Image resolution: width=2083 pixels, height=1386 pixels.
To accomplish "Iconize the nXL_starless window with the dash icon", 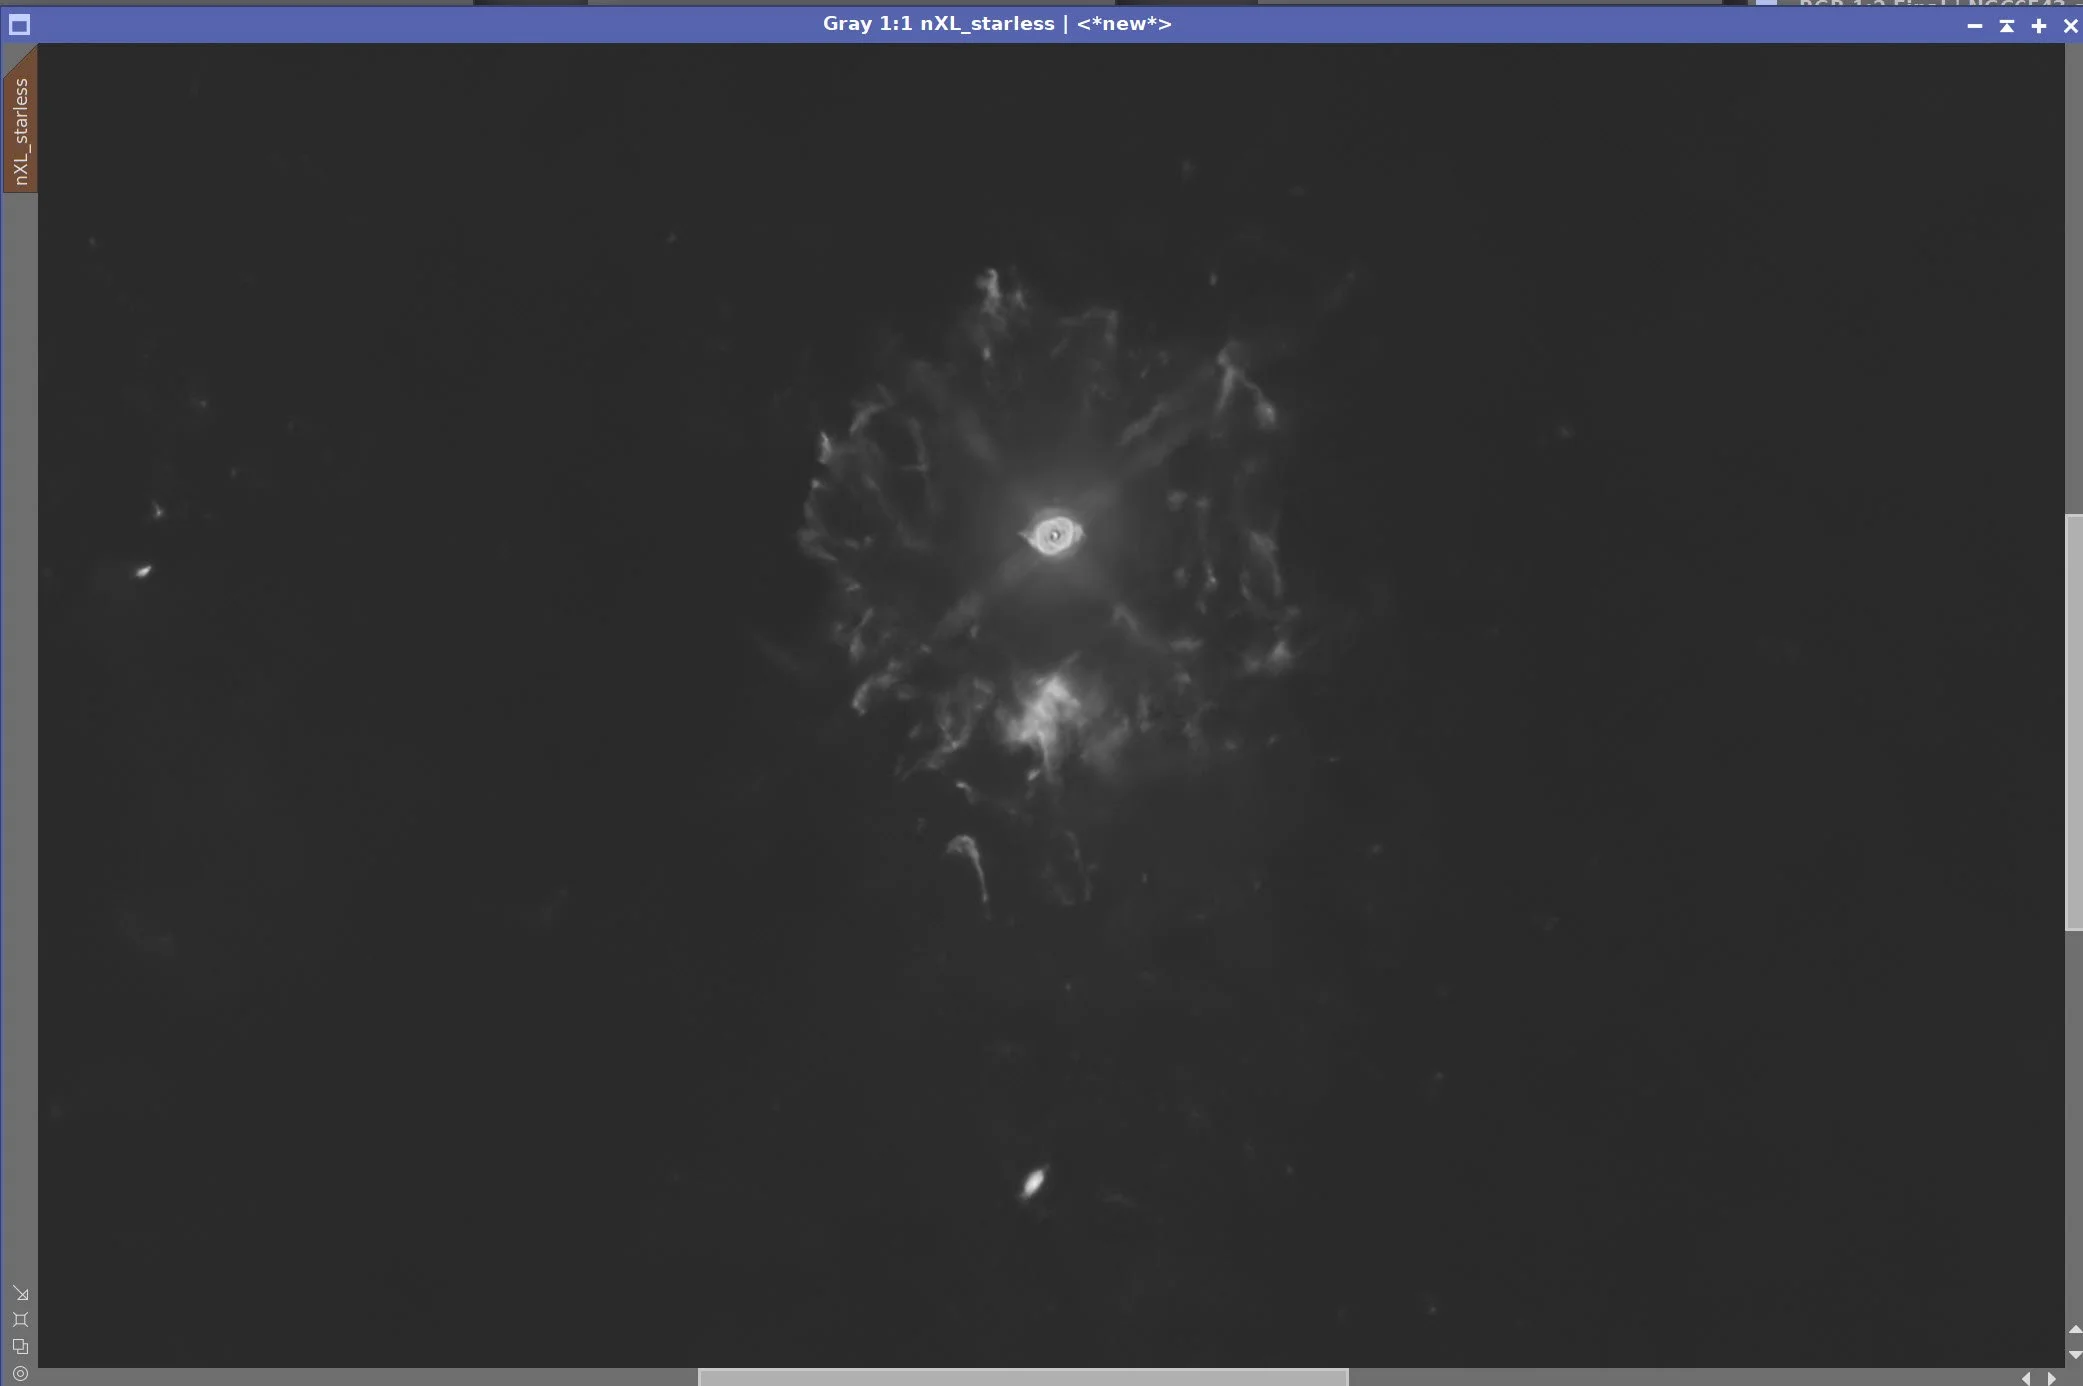I will click(1974, 26).
